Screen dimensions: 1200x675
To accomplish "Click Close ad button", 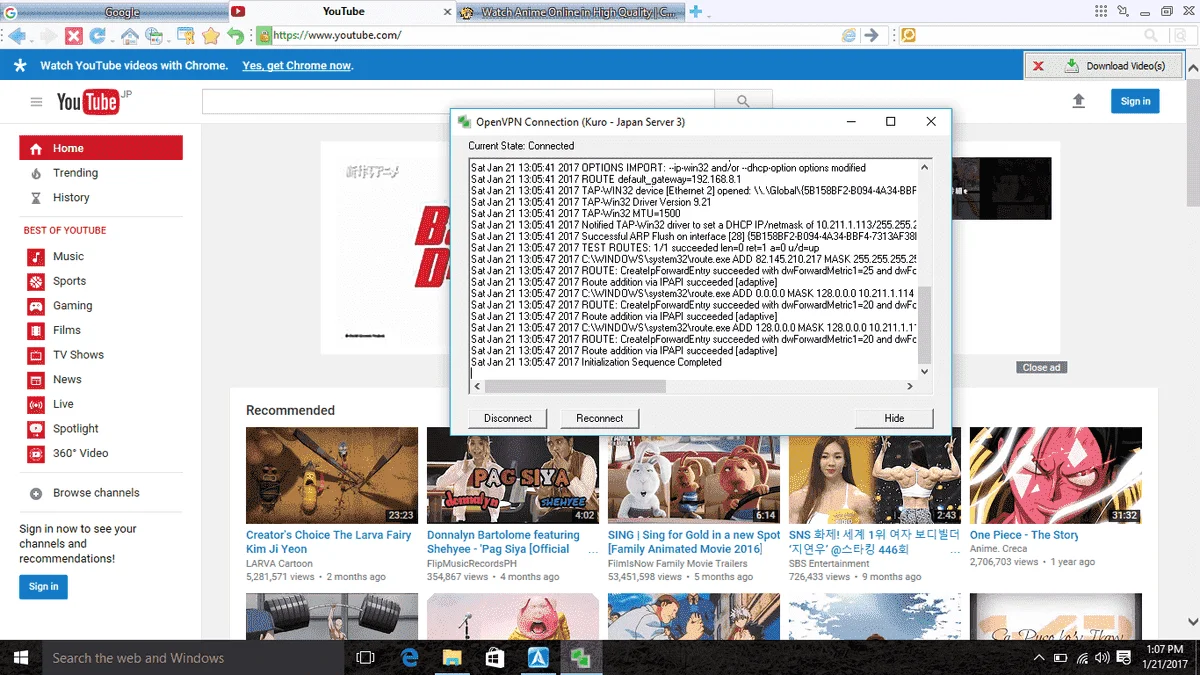I will point(1041,368).
